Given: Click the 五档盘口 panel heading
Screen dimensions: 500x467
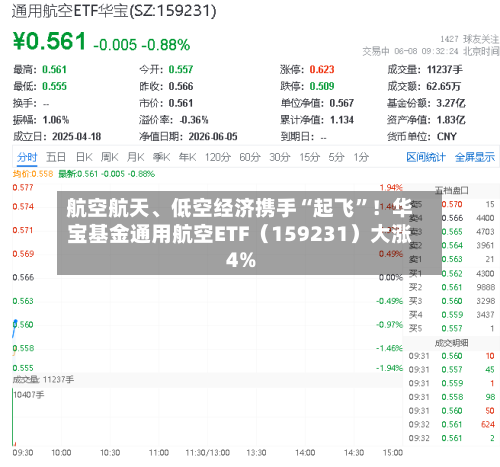Looking at the screenshot, I should coord(452,190).
